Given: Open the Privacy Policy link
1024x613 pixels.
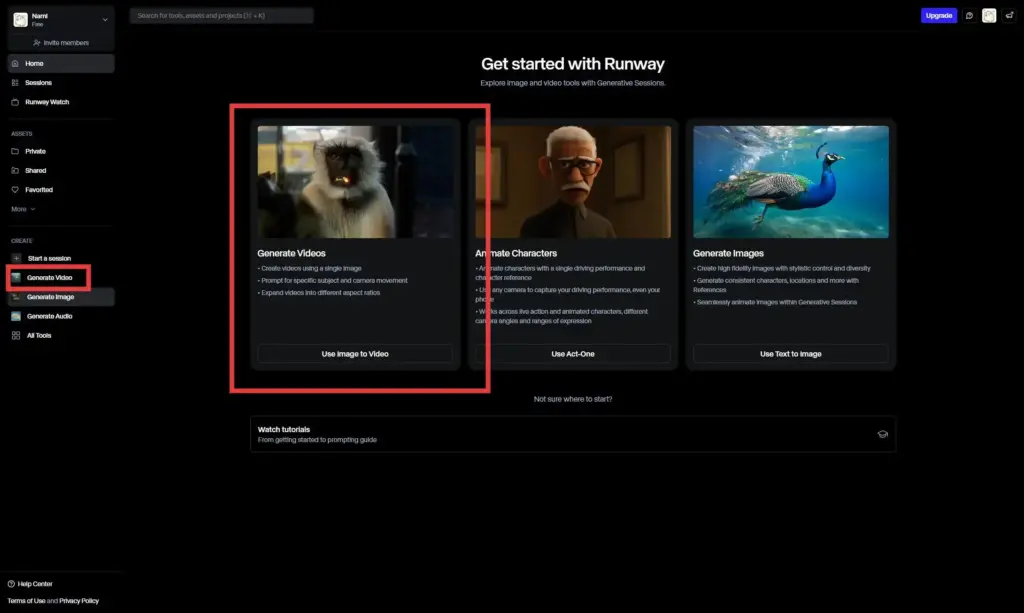Looking at the screenshot, I should tap(79, 601).
